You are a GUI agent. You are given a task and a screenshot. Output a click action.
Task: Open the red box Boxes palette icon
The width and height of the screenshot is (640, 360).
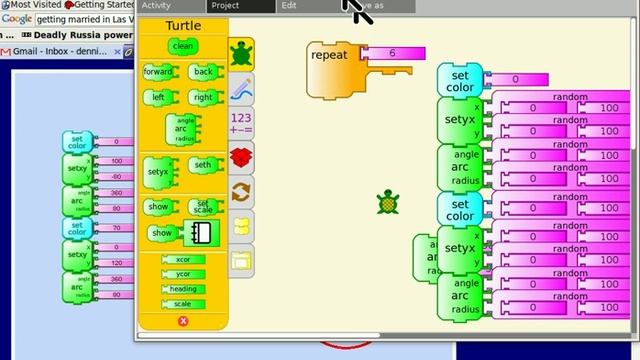click(241, 158)
